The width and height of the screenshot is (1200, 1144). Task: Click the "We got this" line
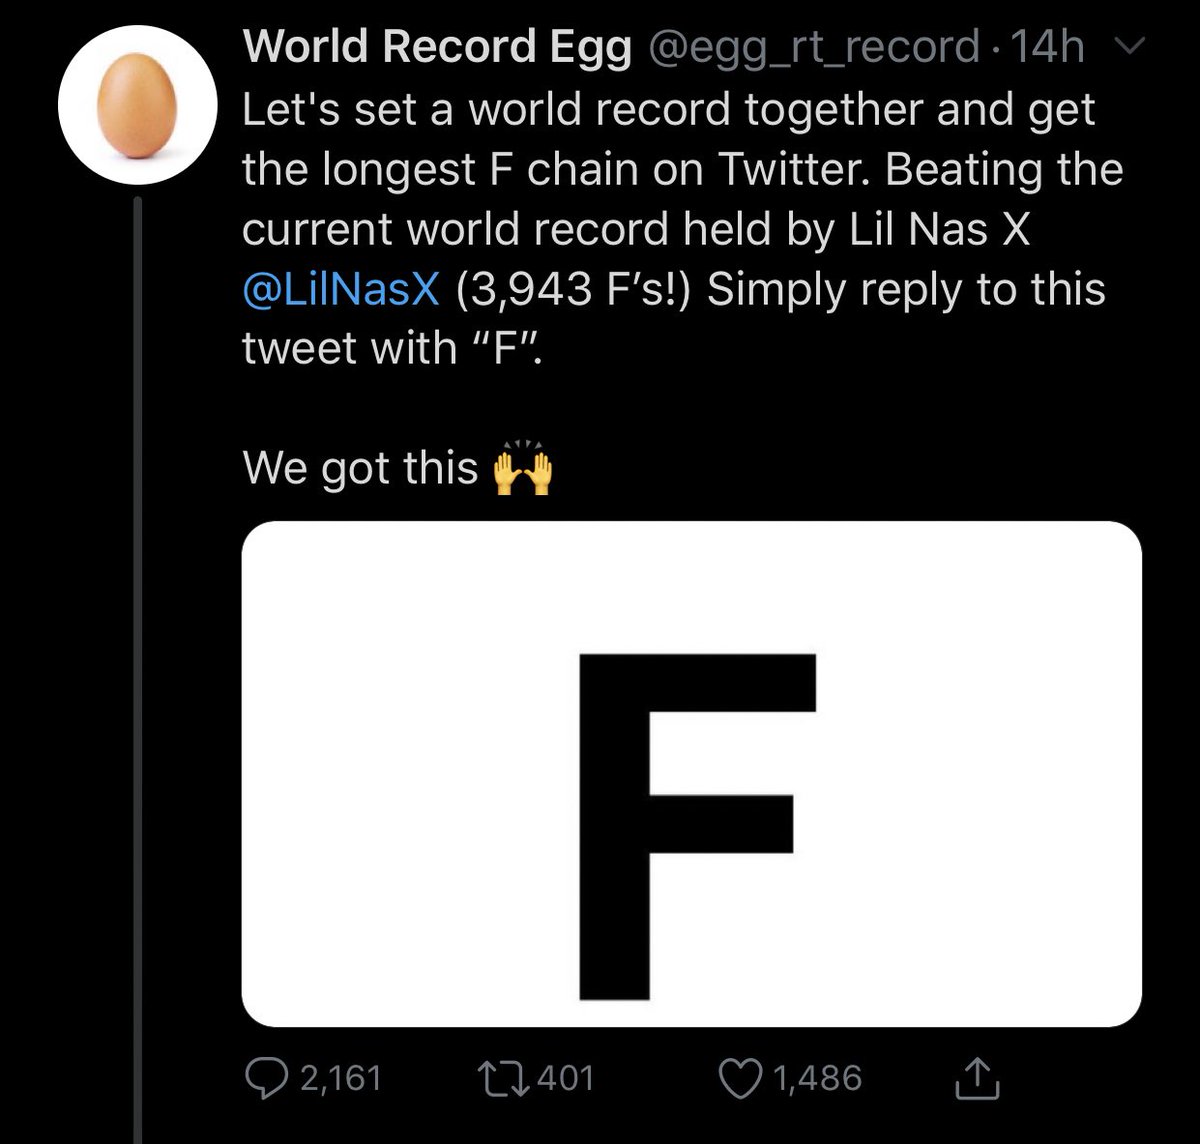coord(360,468)
